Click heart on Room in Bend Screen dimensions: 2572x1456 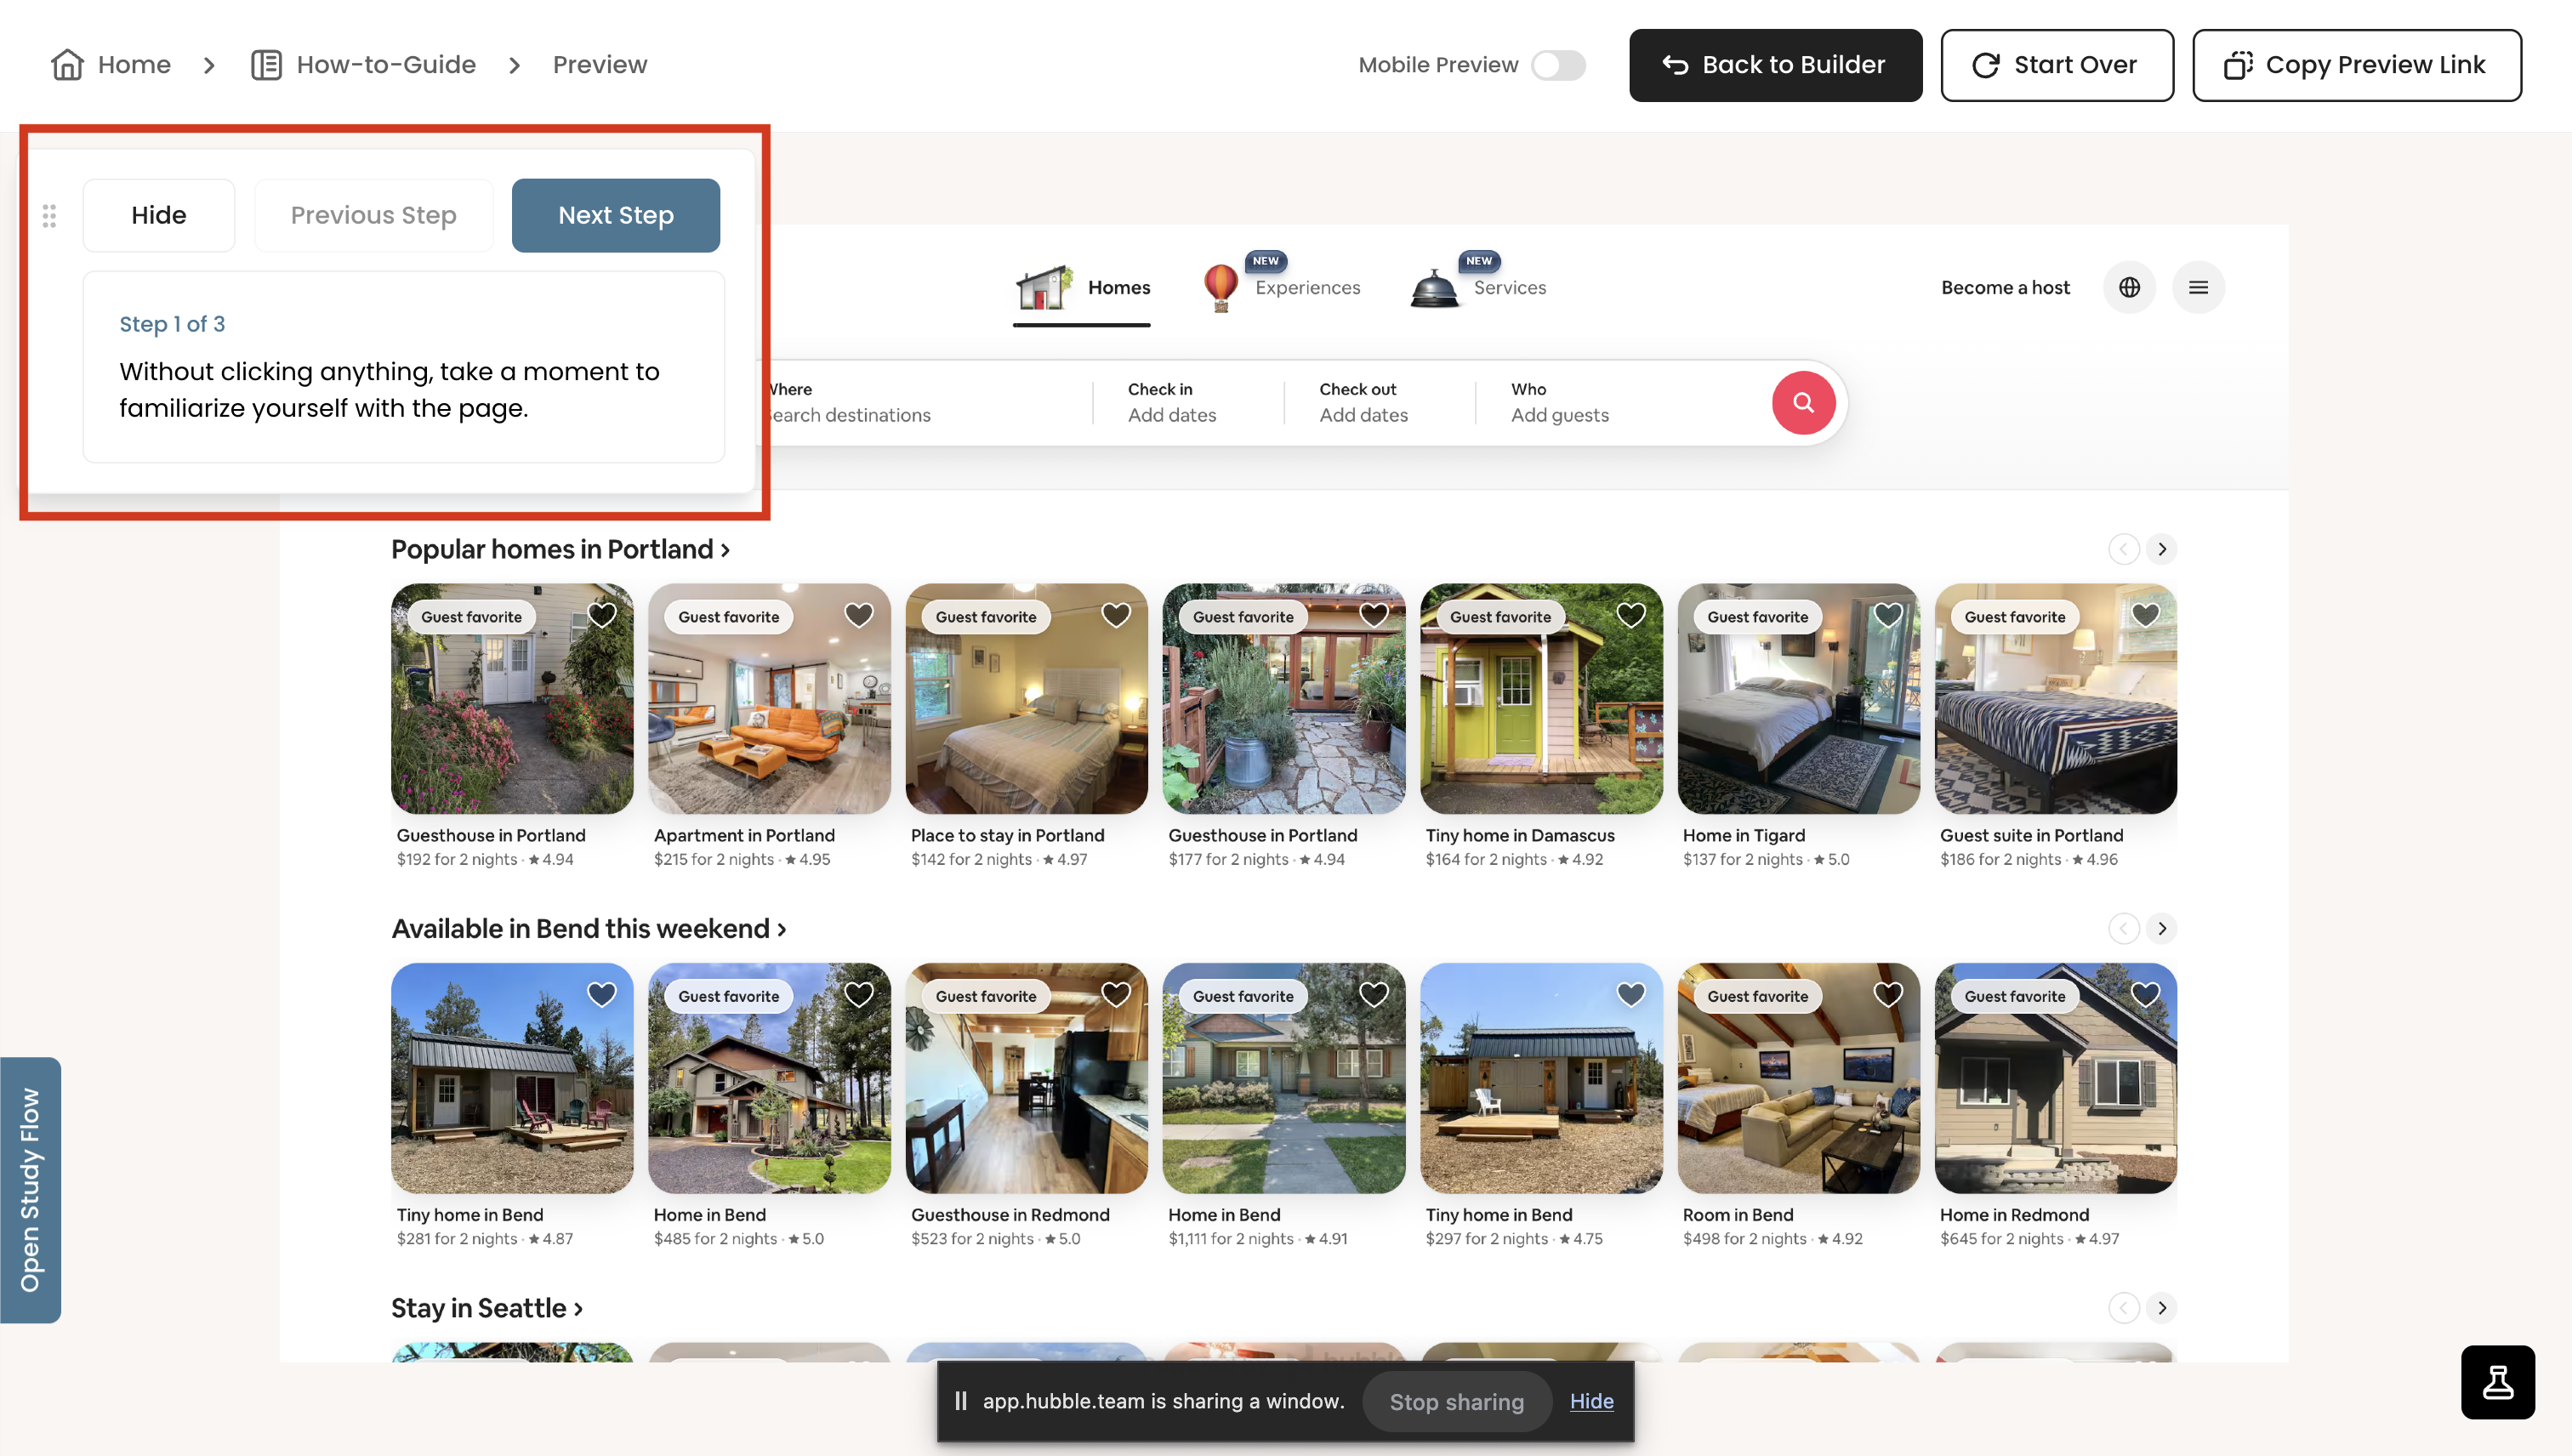(1888, 994)
